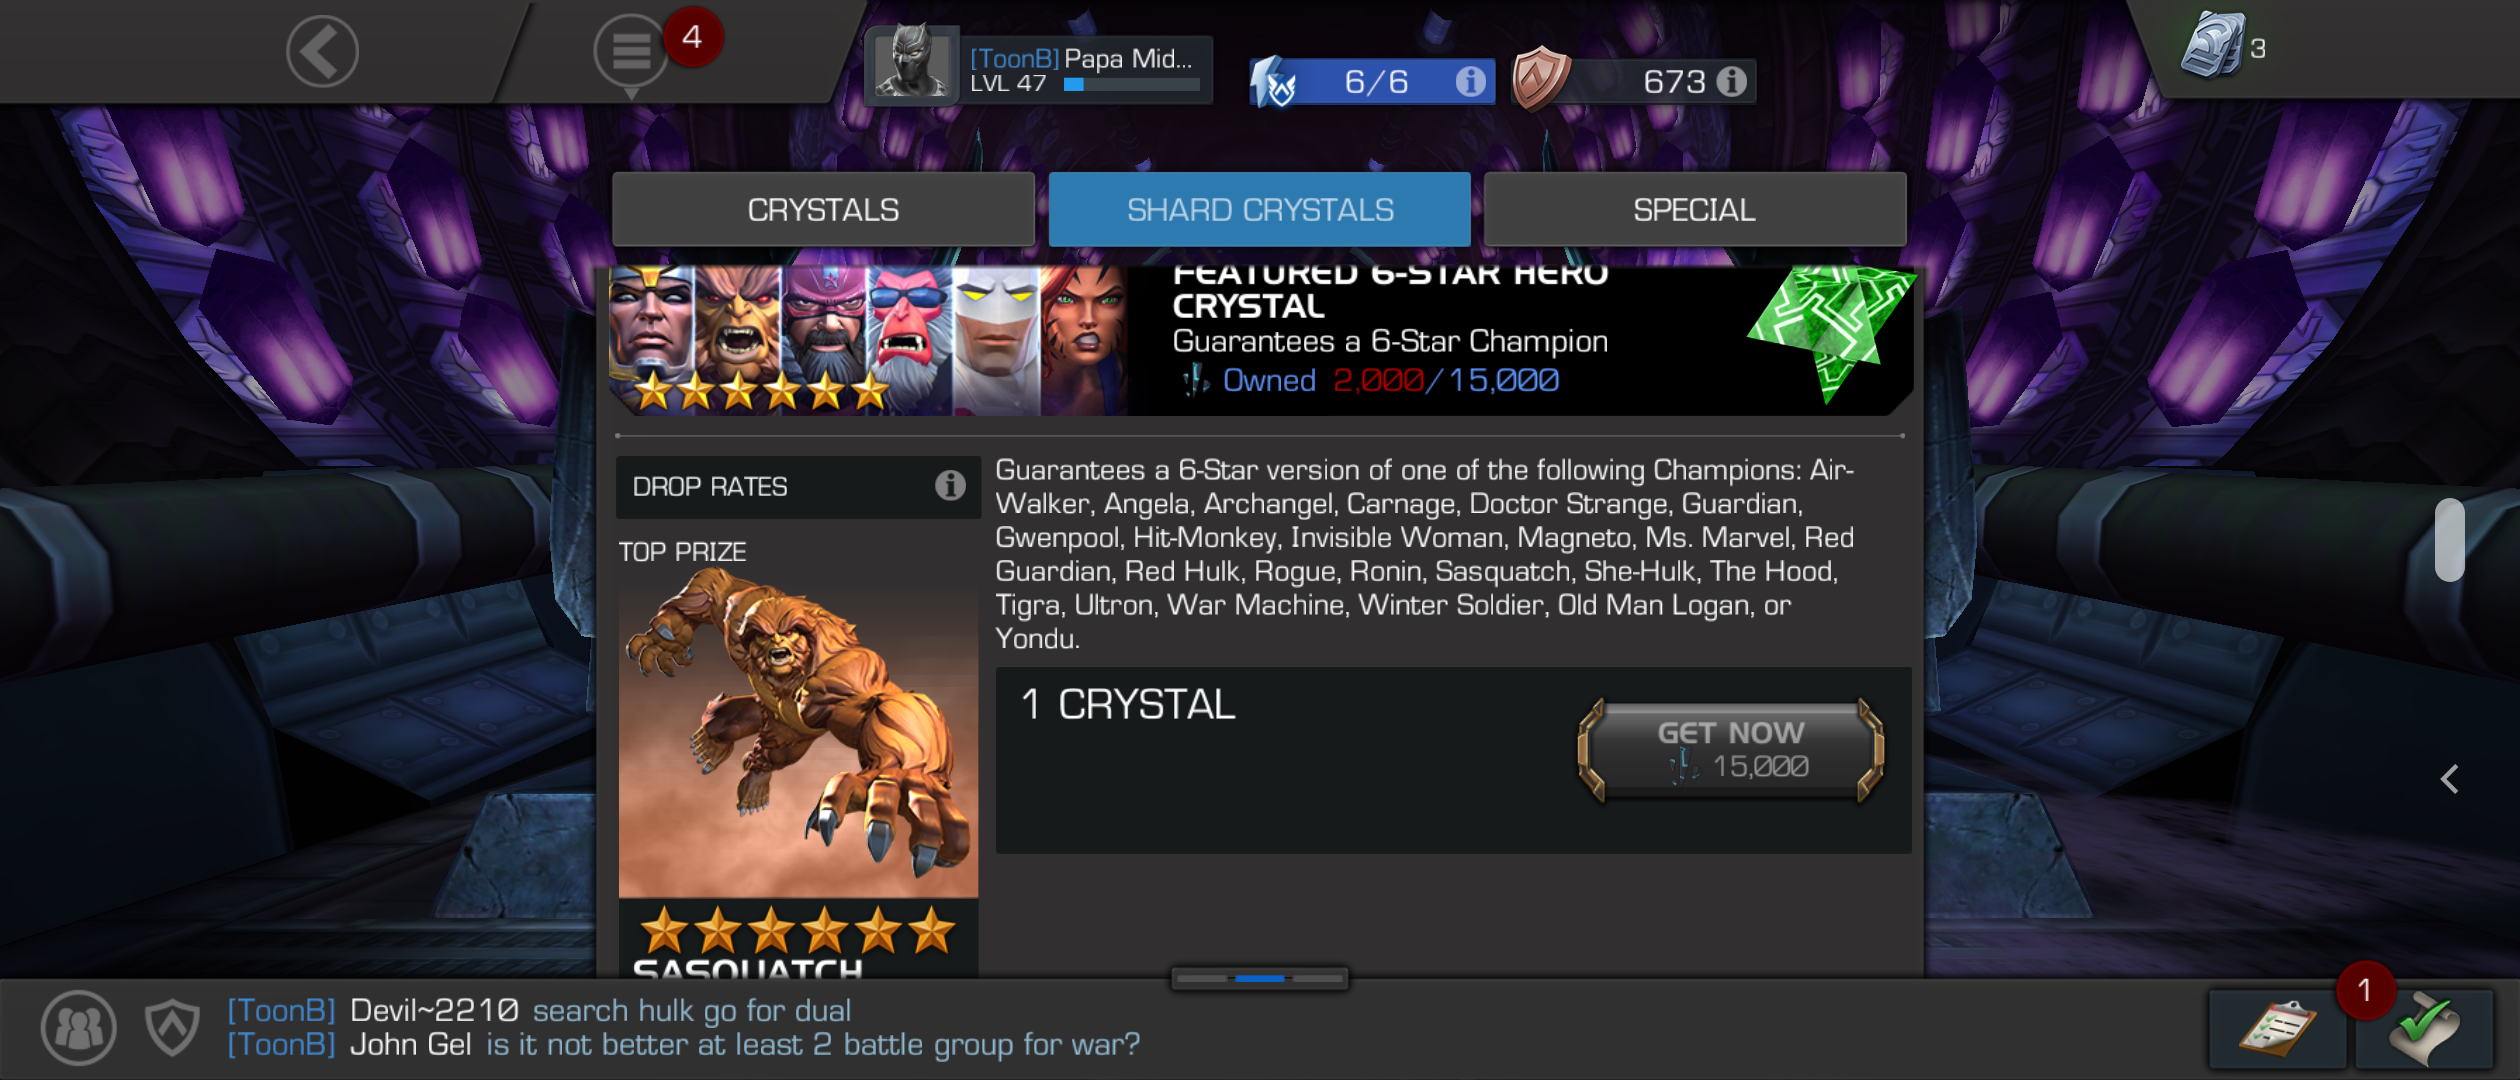The height and width of the screenshot is (1080, 2520).
Task: Select the Shard Crystals tab
Action: 1259,210
